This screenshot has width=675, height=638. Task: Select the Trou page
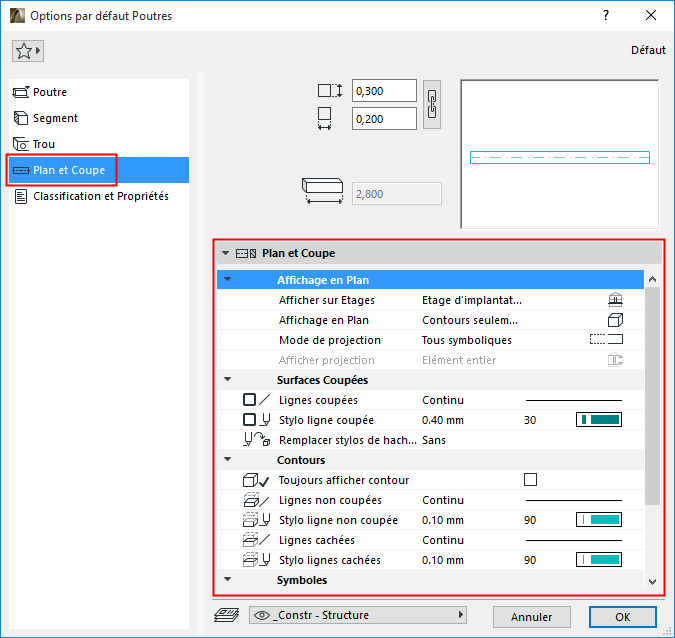click(99, 144)
